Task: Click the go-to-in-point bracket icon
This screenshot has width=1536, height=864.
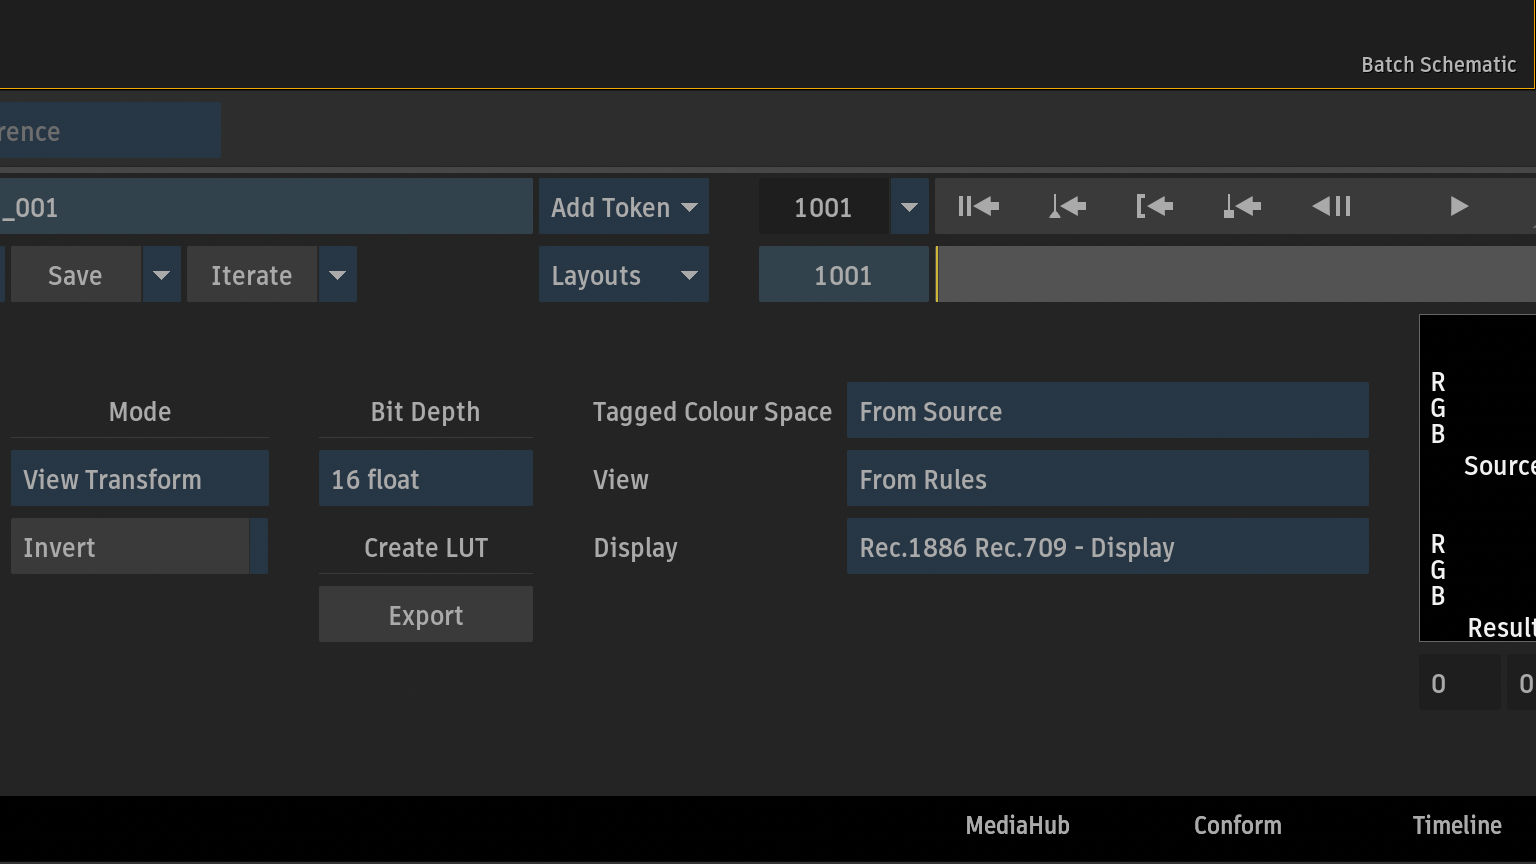Action: (1154, 207)
